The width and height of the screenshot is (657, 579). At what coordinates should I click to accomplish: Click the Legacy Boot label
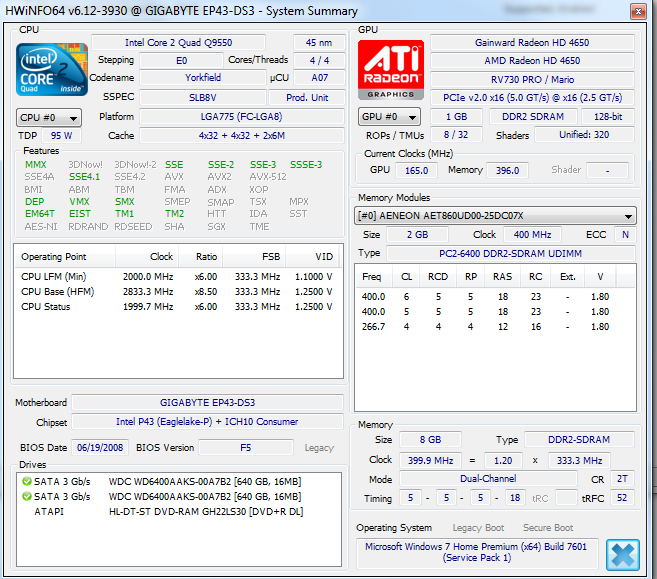[478, 528]
